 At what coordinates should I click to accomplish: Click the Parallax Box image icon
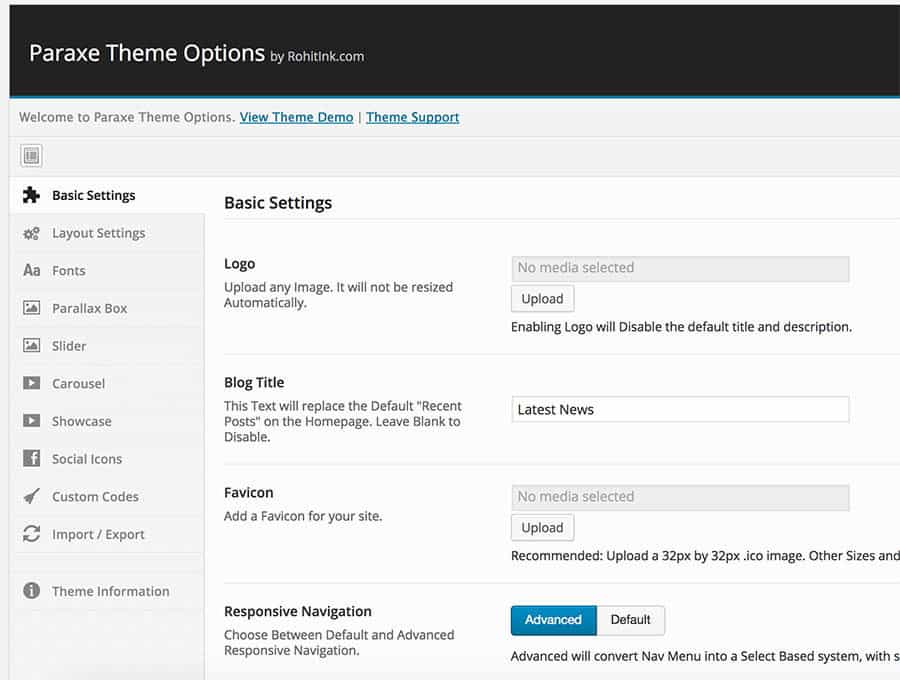(x=32, y=308)
